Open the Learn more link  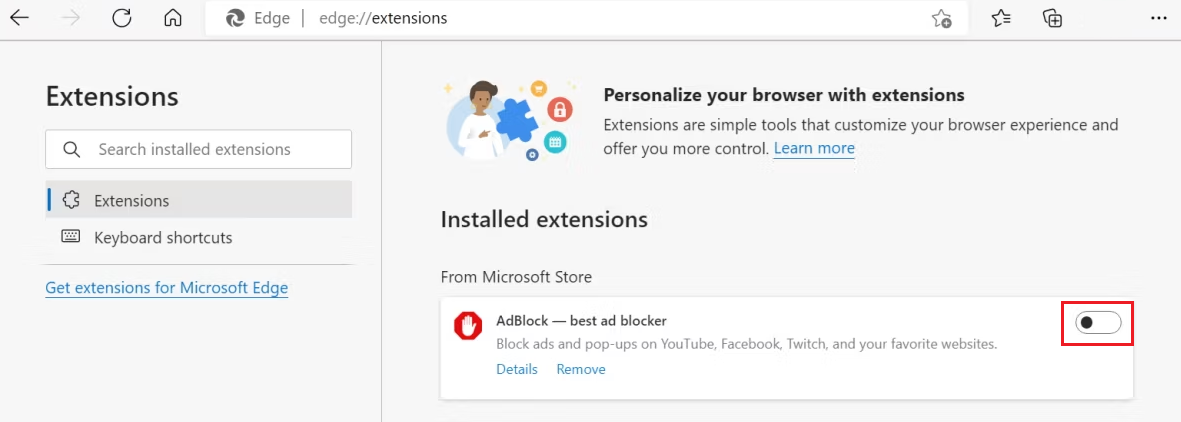(x=814, y=148)
